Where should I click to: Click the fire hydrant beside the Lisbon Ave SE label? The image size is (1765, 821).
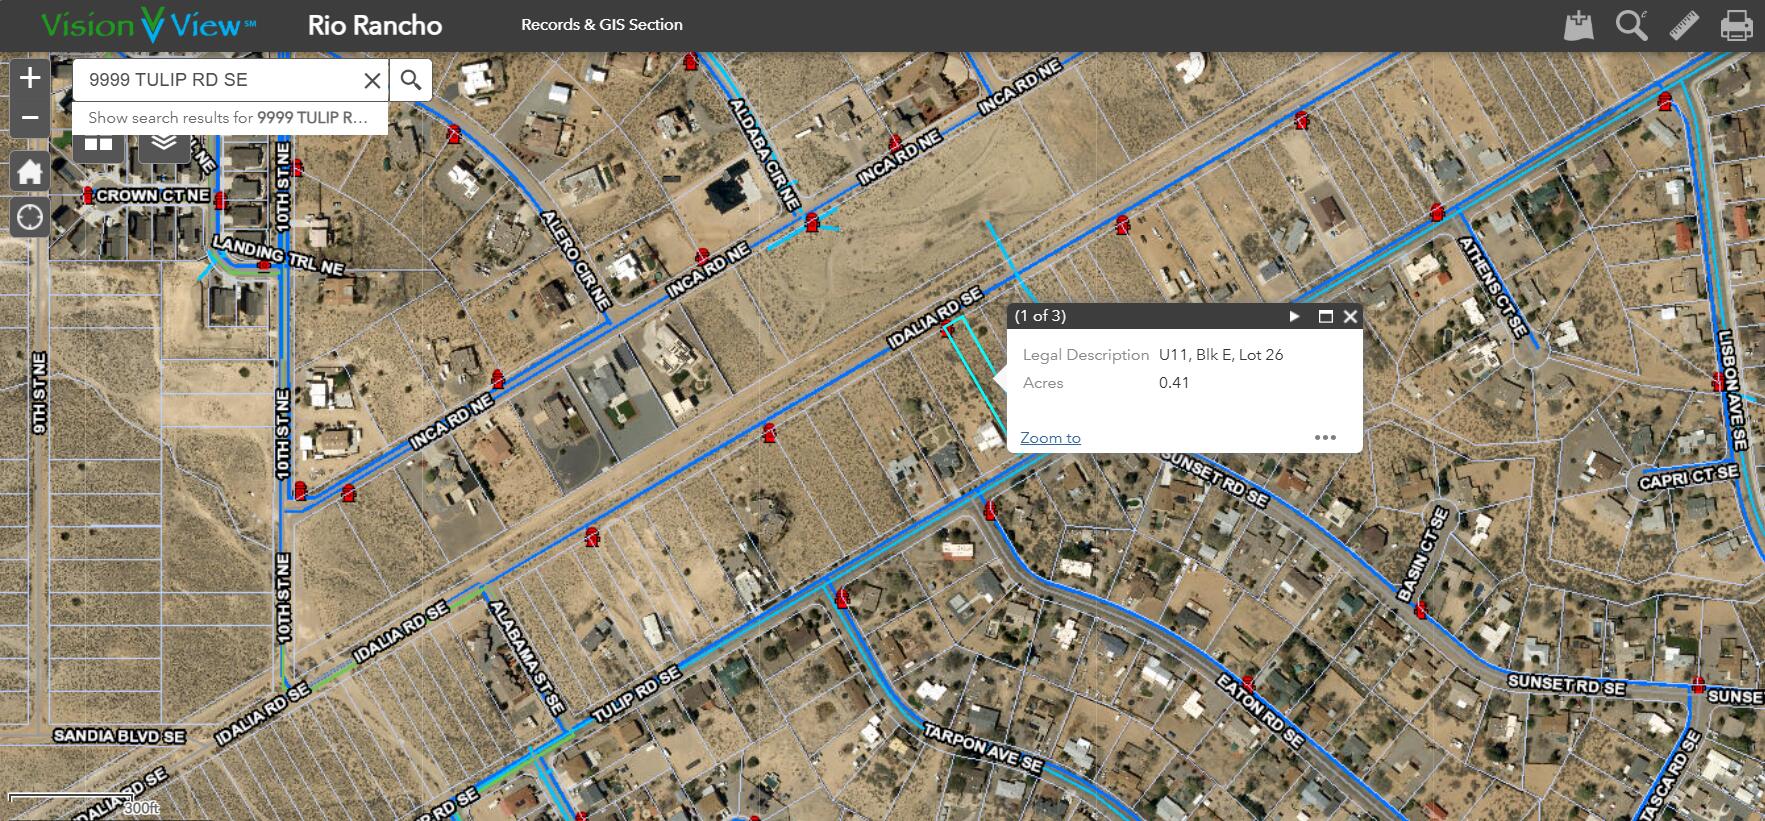pyautogui.click(x=1718, y=381)
